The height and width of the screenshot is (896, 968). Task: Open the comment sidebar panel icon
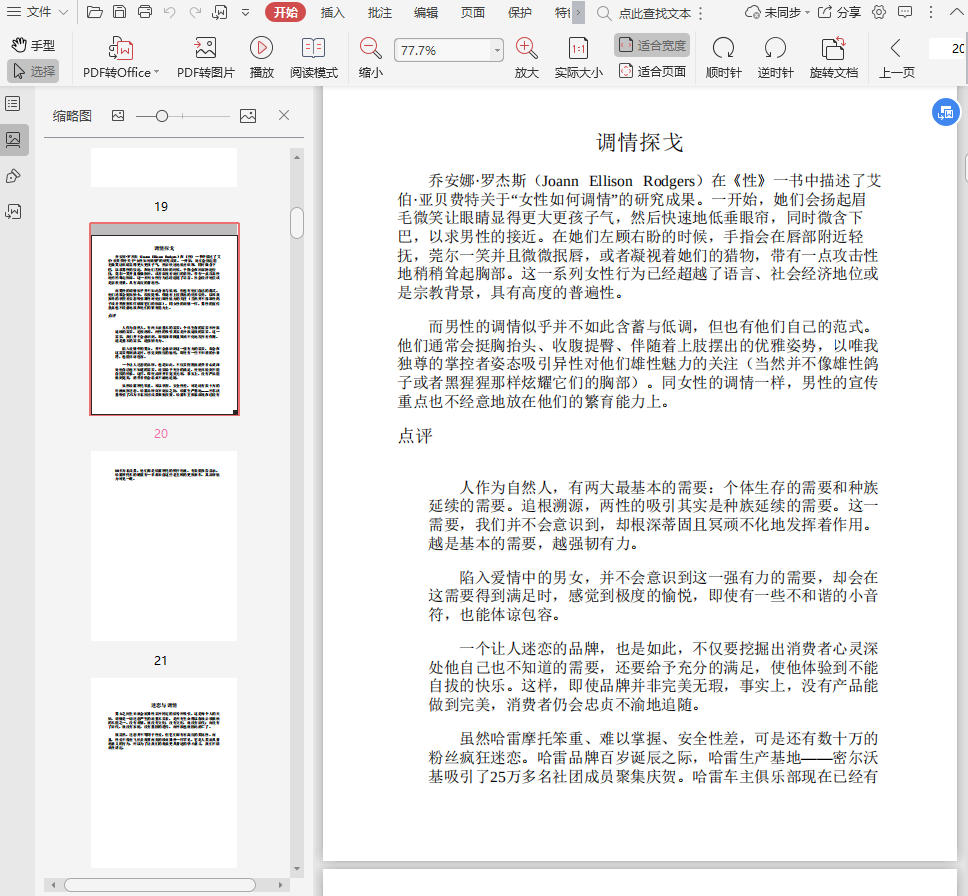click(x=13, y=212)
